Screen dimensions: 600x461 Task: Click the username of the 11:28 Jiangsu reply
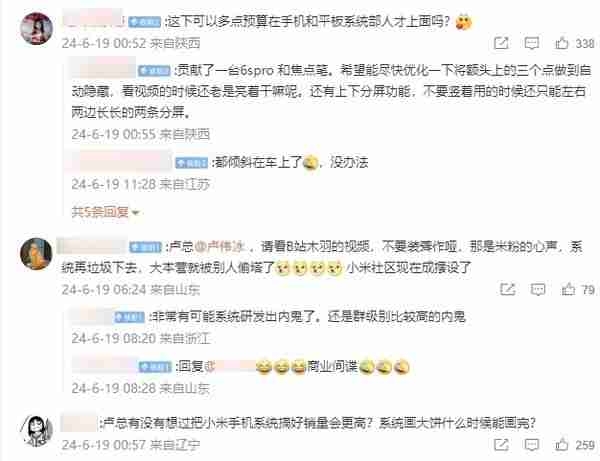[119, 160]
